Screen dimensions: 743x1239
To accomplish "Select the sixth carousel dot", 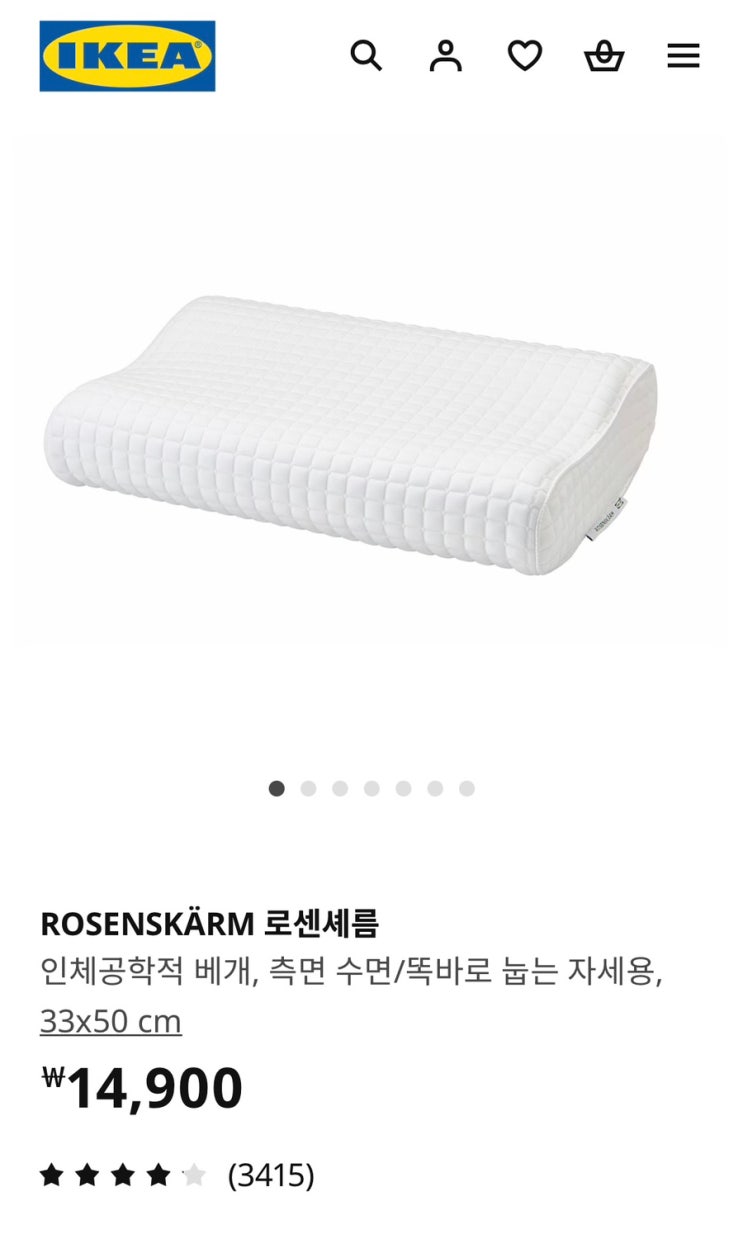I will (435, 789).
